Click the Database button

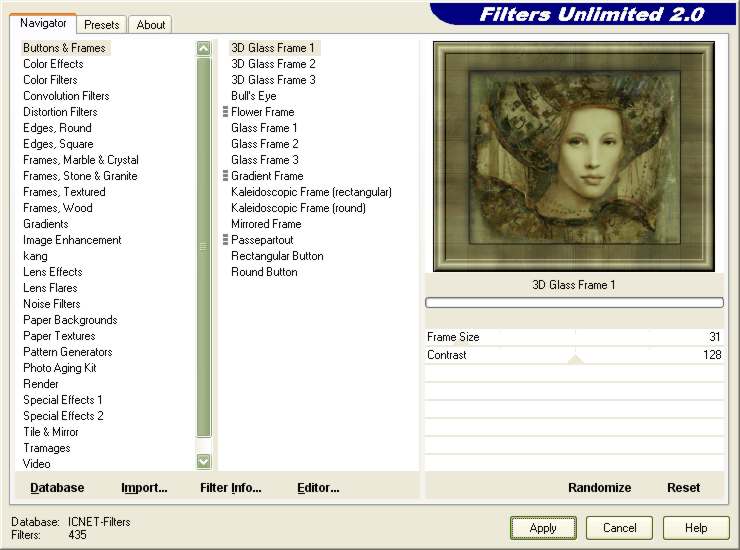click(57, 488)
